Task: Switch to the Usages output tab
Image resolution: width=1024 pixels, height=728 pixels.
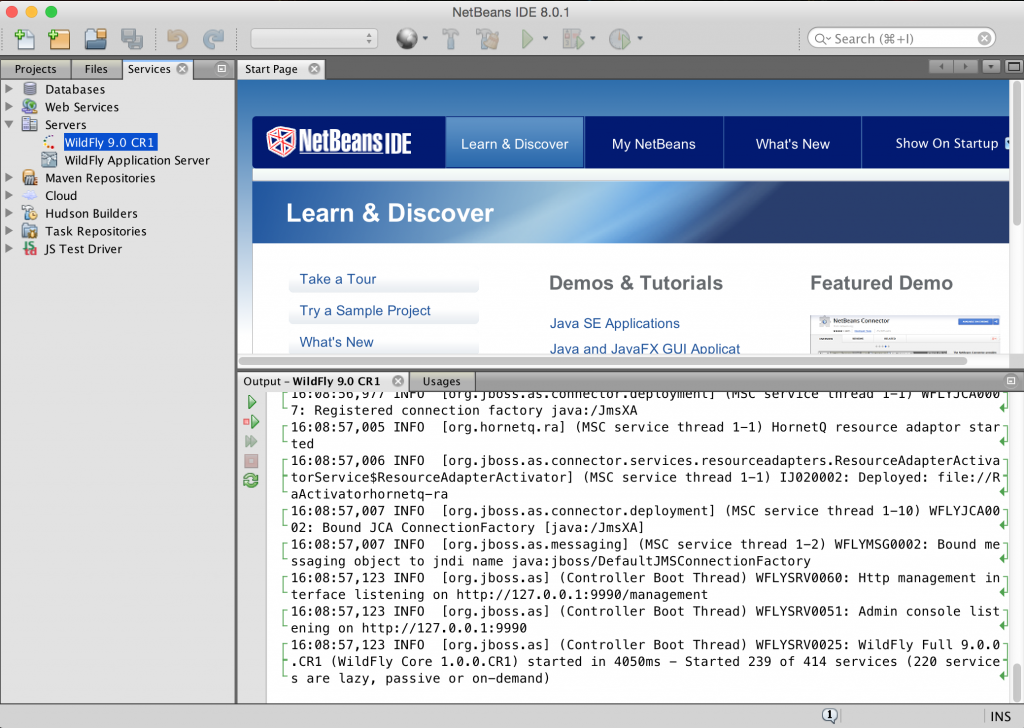Action: point(441,381)
